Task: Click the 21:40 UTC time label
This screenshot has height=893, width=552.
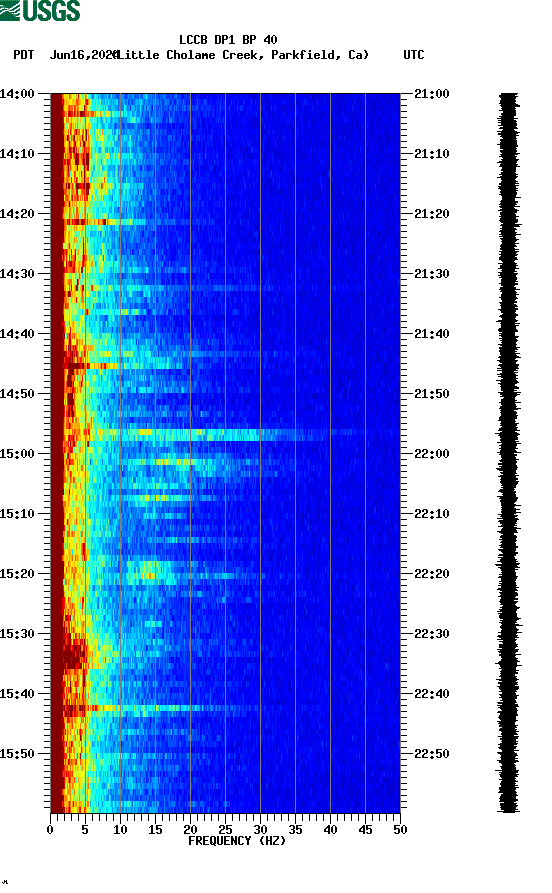Action: tap(432, 334)
